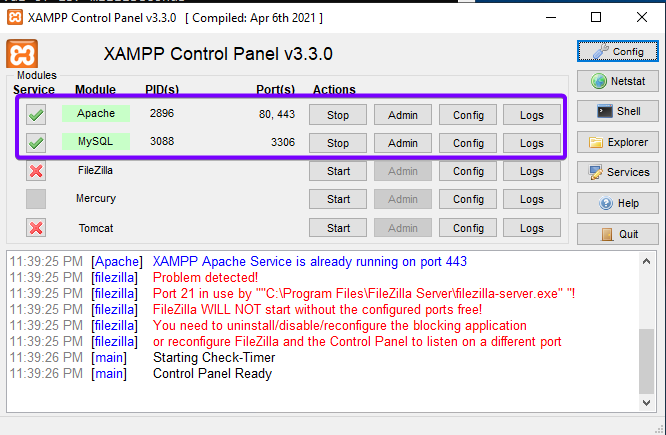This screenshot has width=666, height=435.
Task: Open Apache Admin page
Action: 403,115
